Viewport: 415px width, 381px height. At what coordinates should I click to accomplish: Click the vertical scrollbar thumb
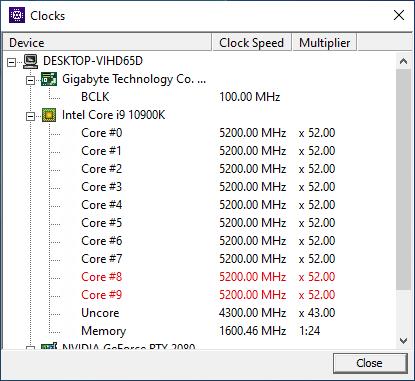pos(403,180)
